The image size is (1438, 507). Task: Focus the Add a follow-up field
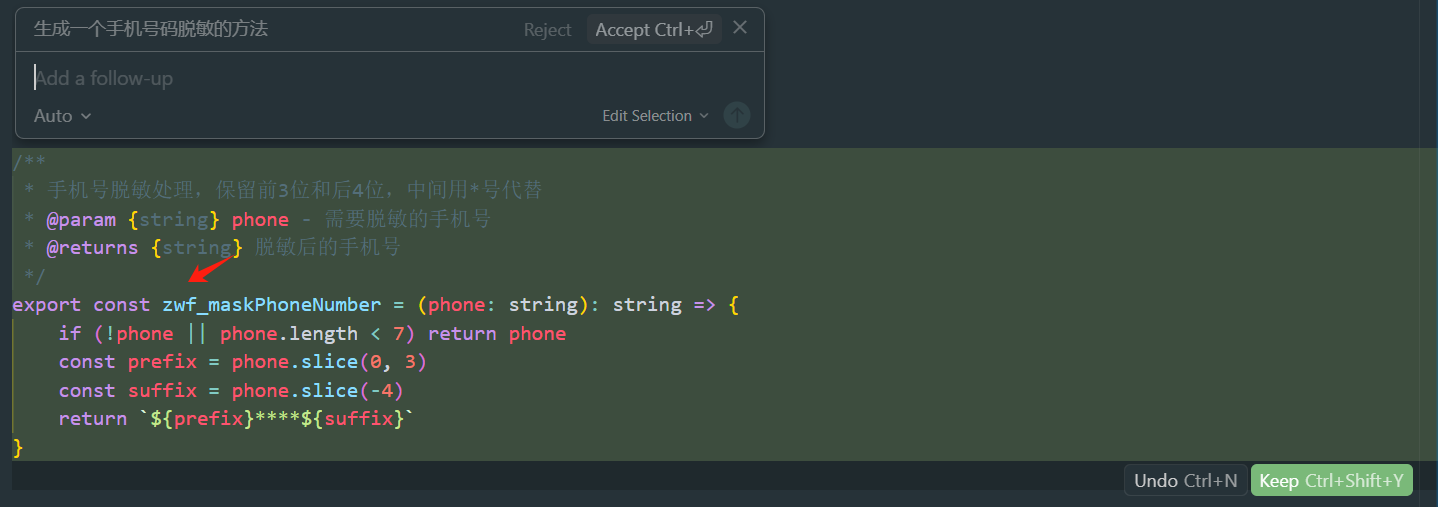380,78
